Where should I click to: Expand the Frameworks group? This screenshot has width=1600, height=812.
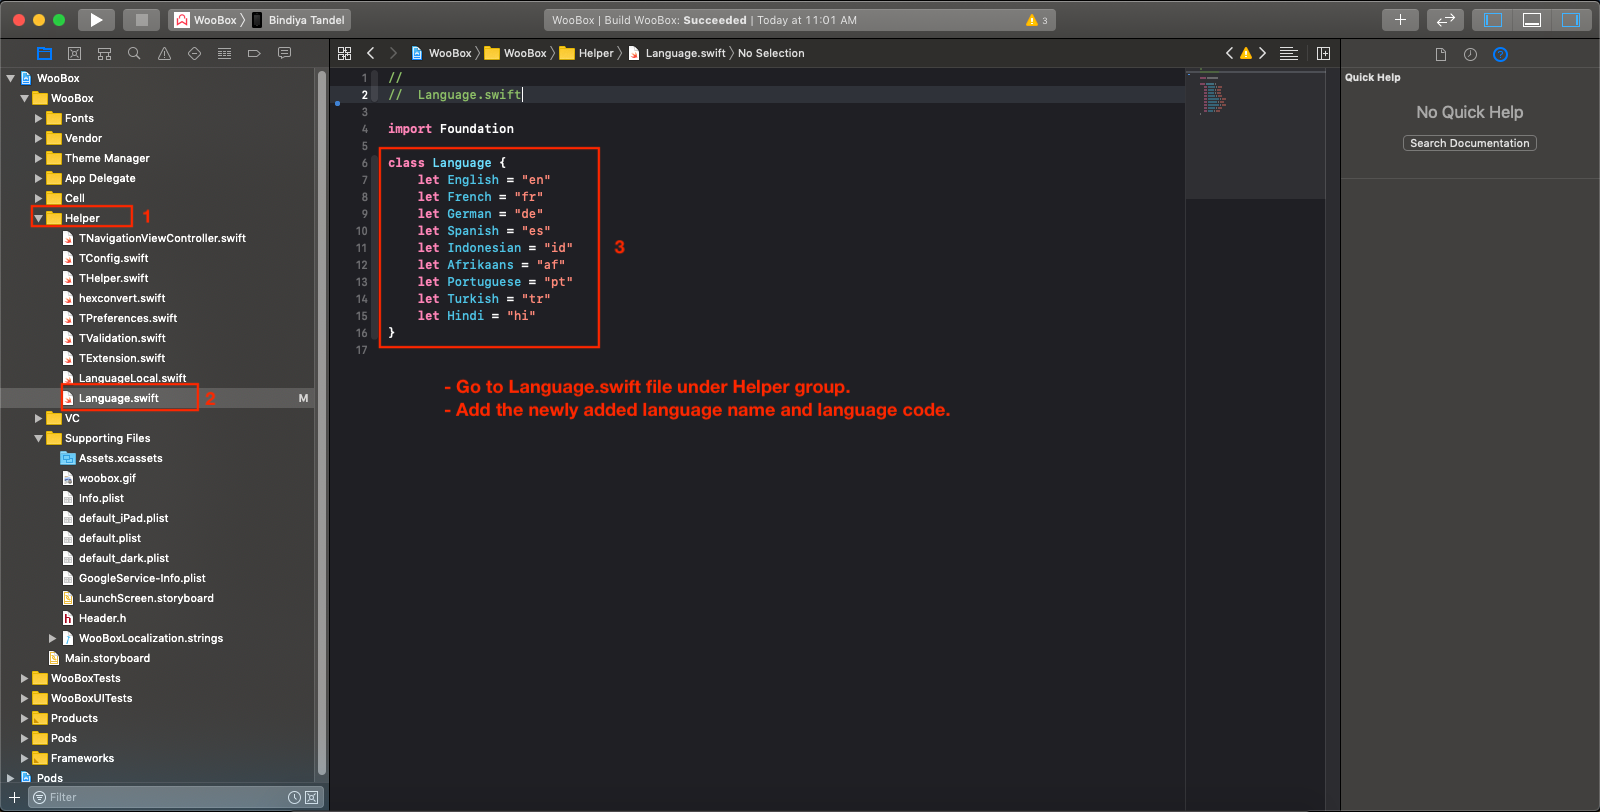(x=25, y=758)
